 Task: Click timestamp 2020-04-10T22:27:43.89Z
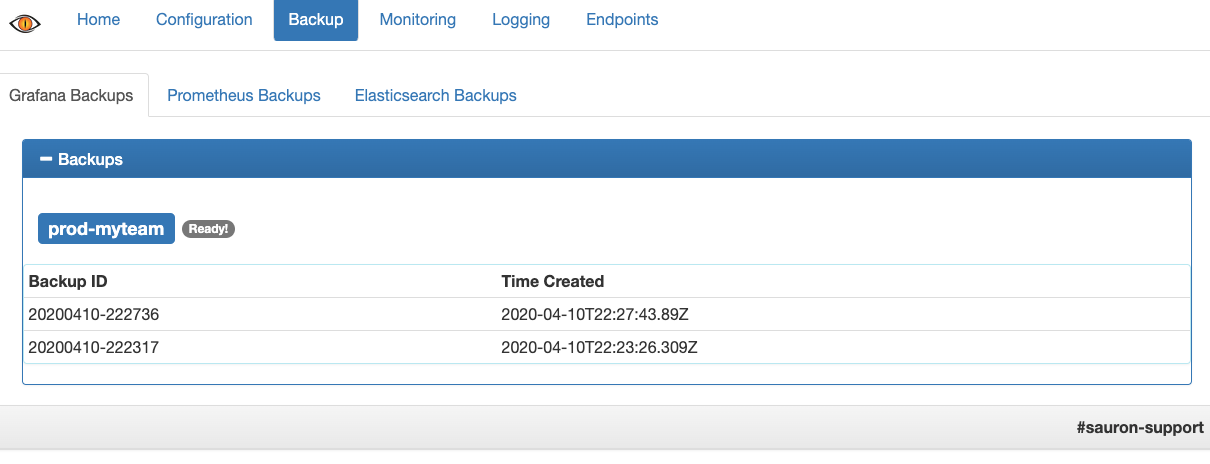click(x=595, y=314)
